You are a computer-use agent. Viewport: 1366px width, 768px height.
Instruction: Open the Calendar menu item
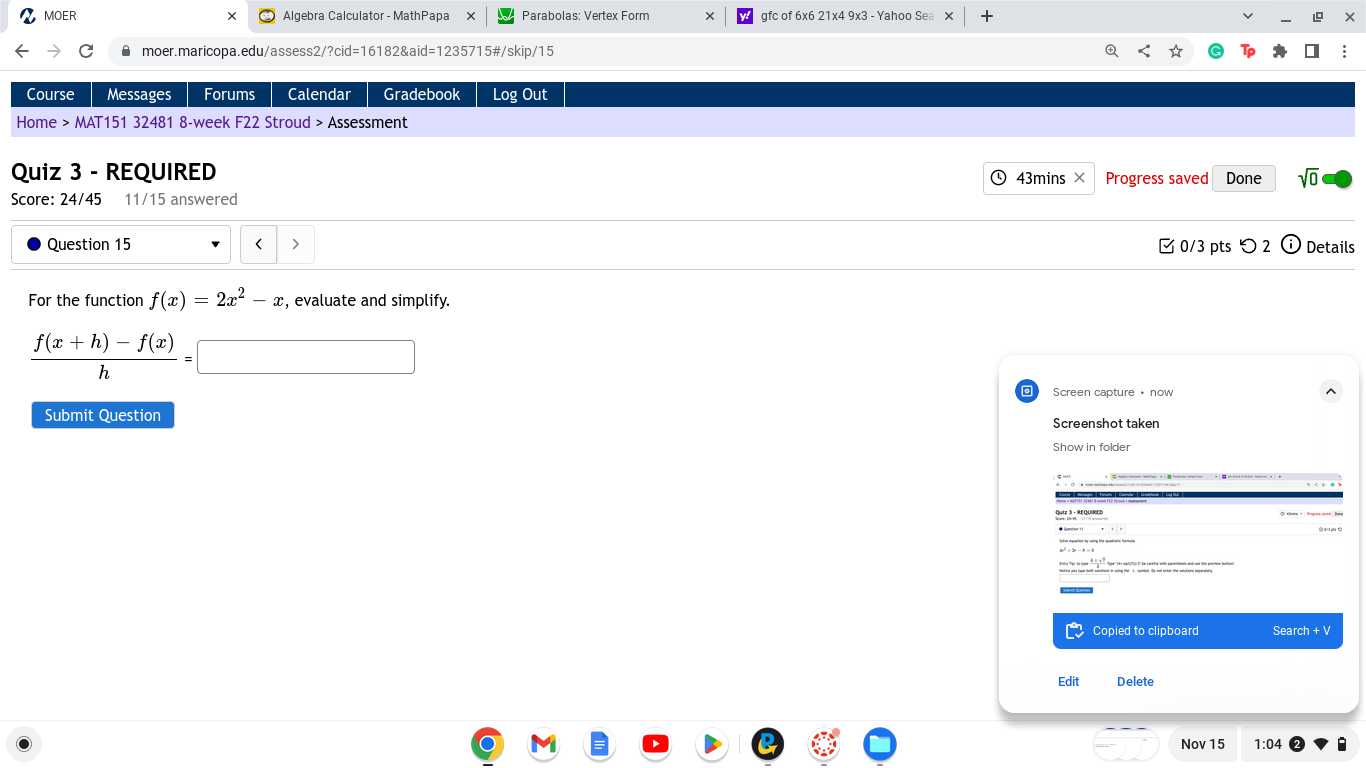click(x=319, y=94)
